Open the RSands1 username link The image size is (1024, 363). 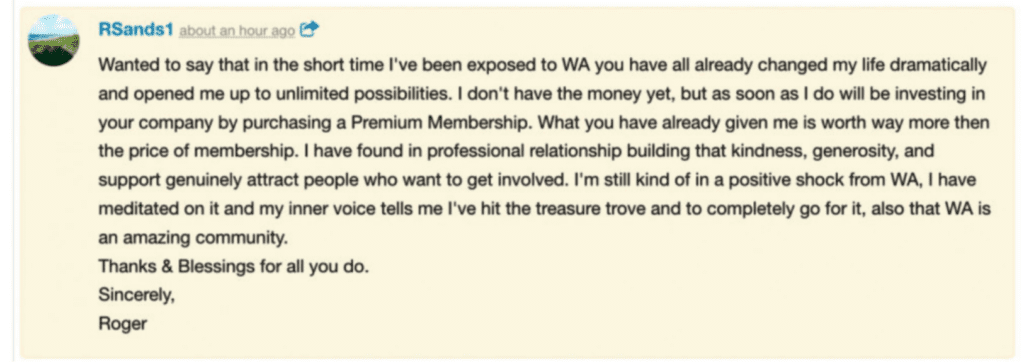pos(136,29)
